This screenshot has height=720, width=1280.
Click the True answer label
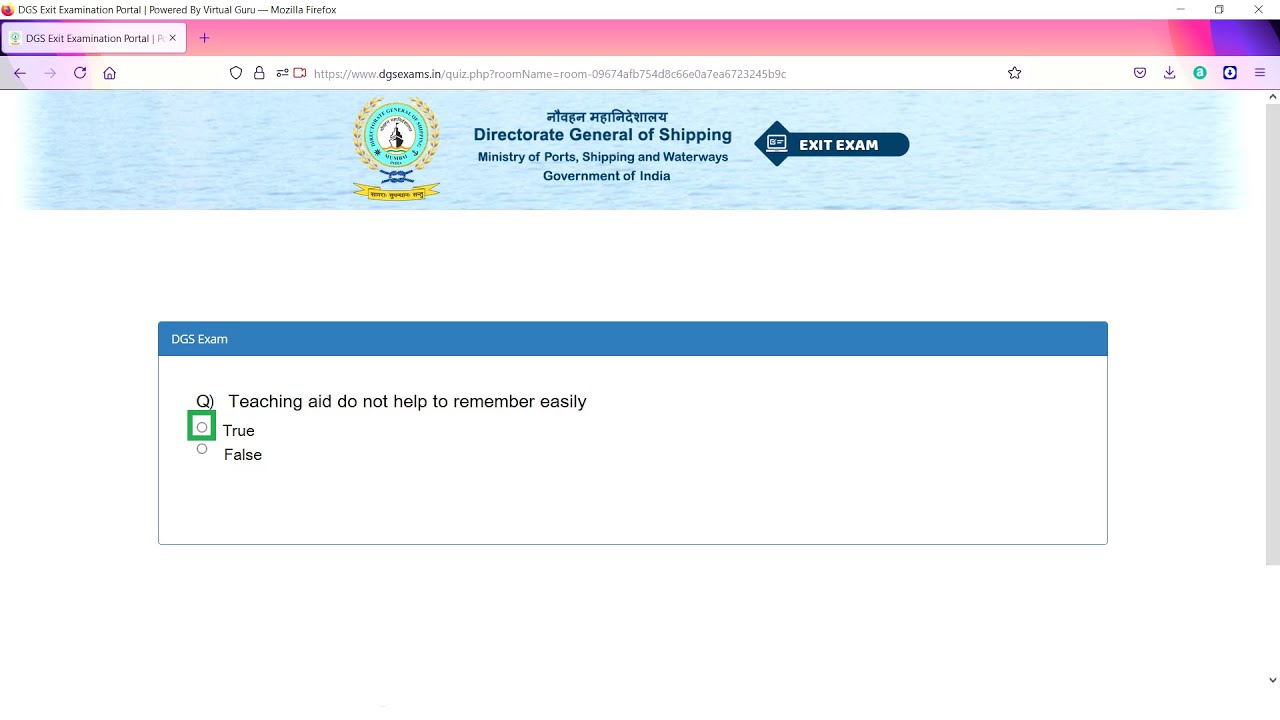[239, 431]
